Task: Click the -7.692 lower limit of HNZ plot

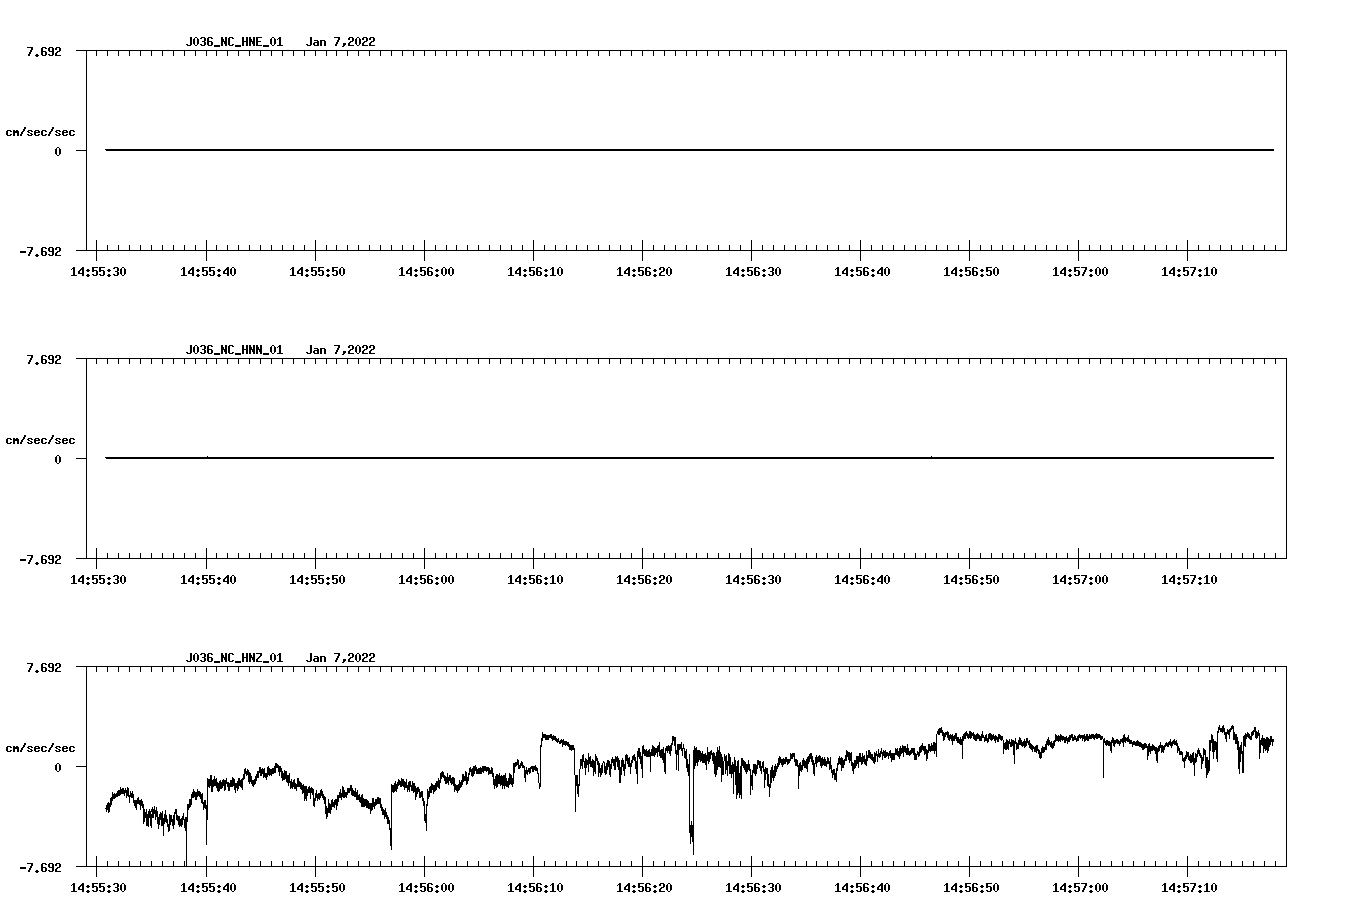Action: (40, 867)
